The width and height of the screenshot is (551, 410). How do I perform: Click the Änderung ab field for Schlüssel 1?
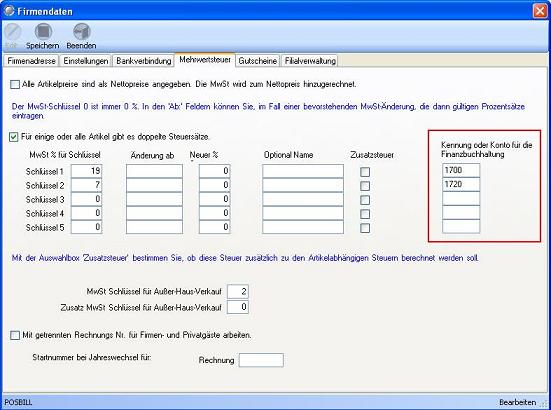155,171
